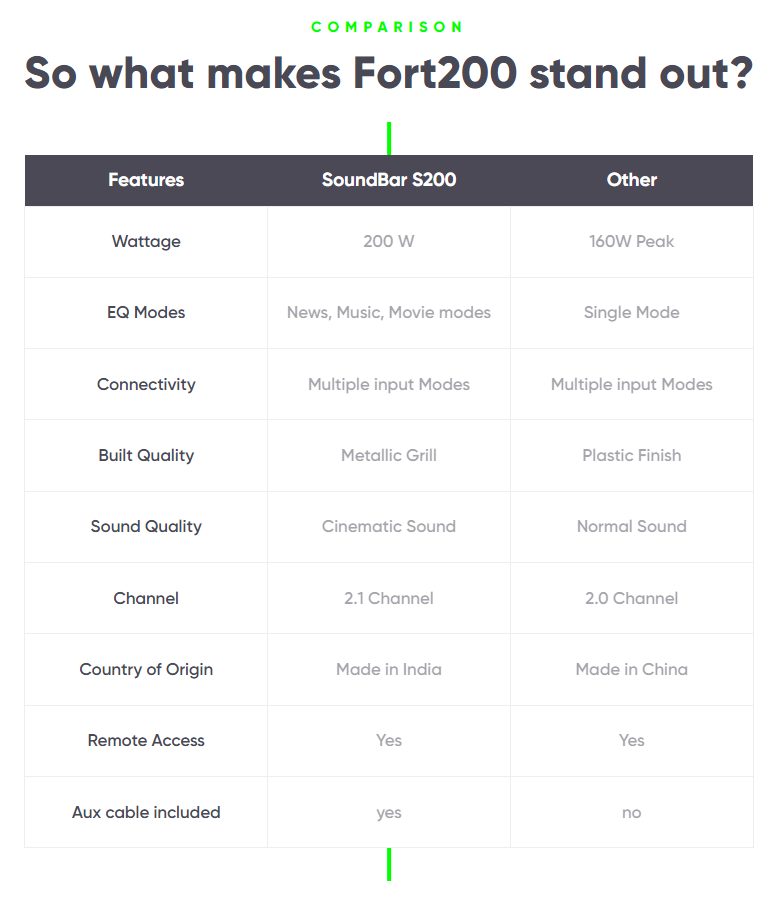
Task: Click the '160W Peak' cell
Action: [632, 241]
